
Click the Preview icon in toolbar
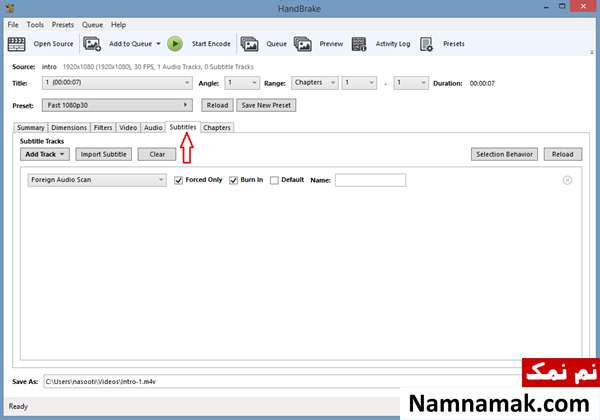click(303, 44)
